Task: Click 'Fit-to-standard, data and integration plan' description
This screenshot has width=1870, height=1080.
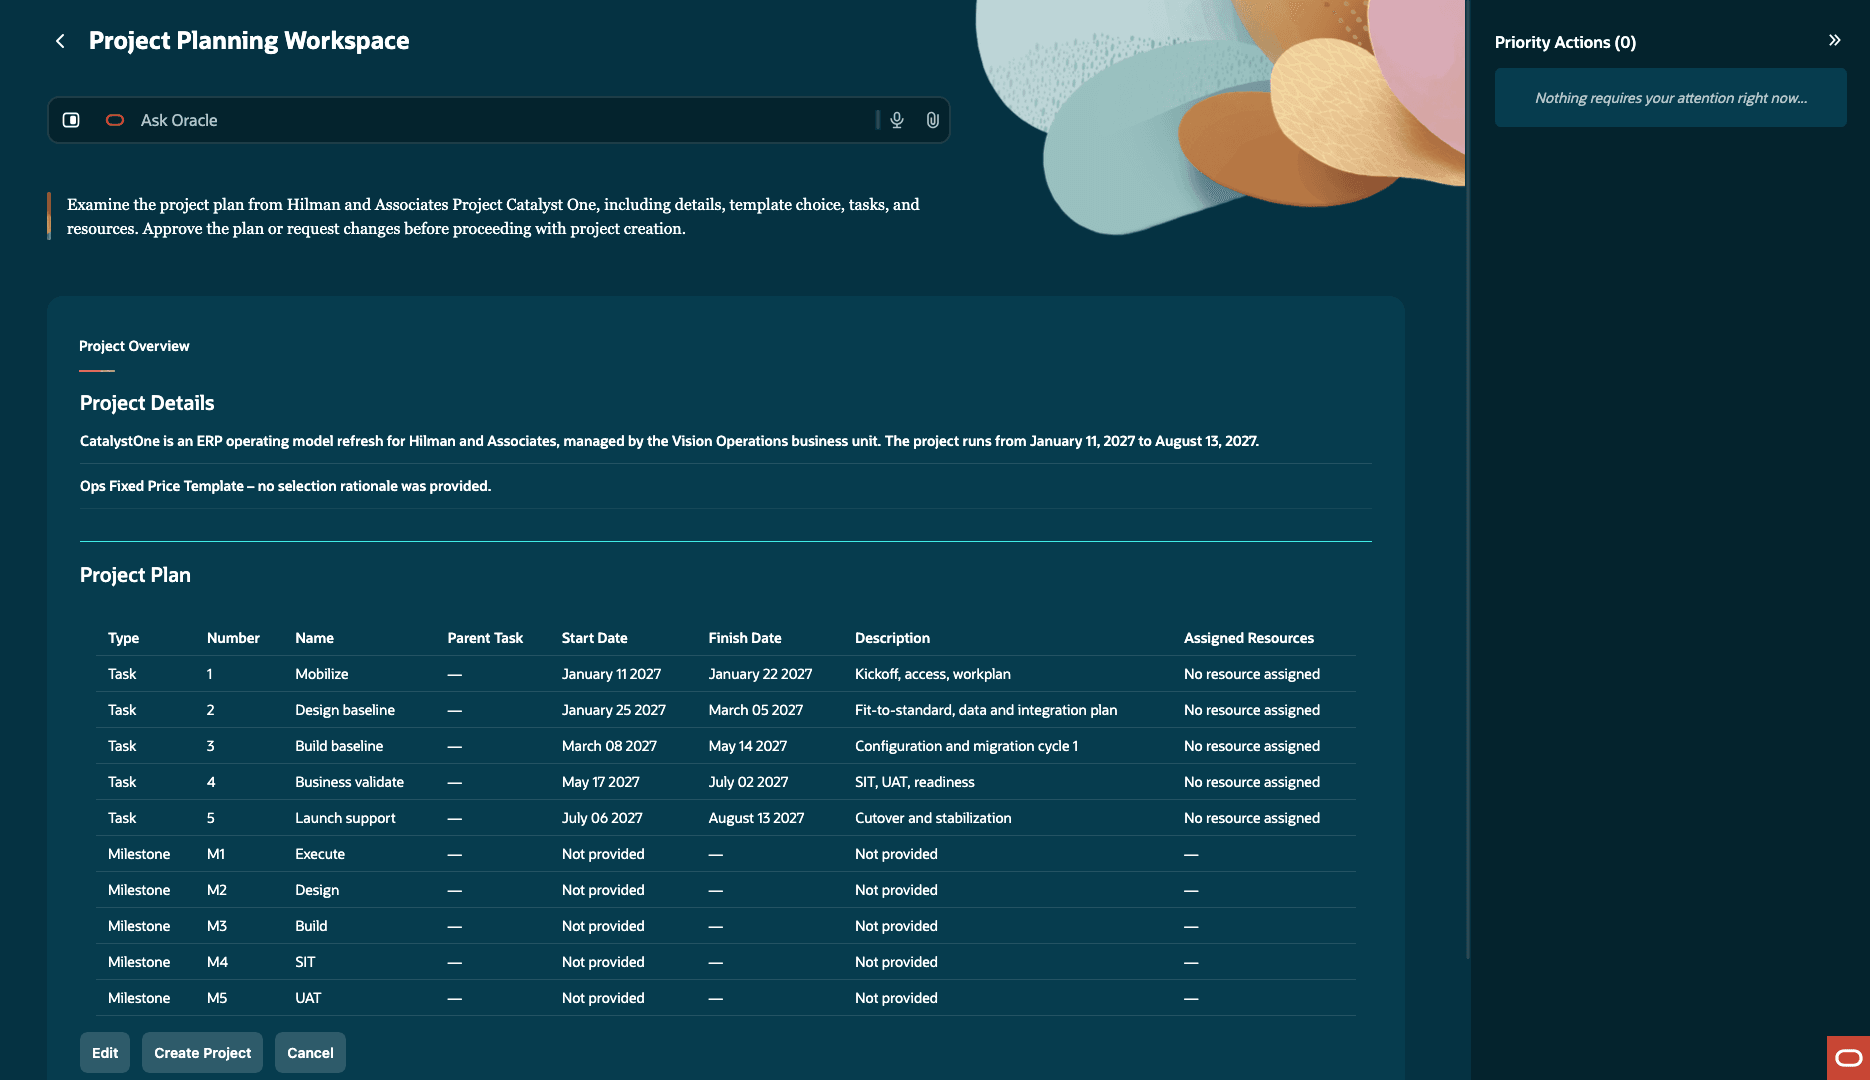Action: [986, 710]
